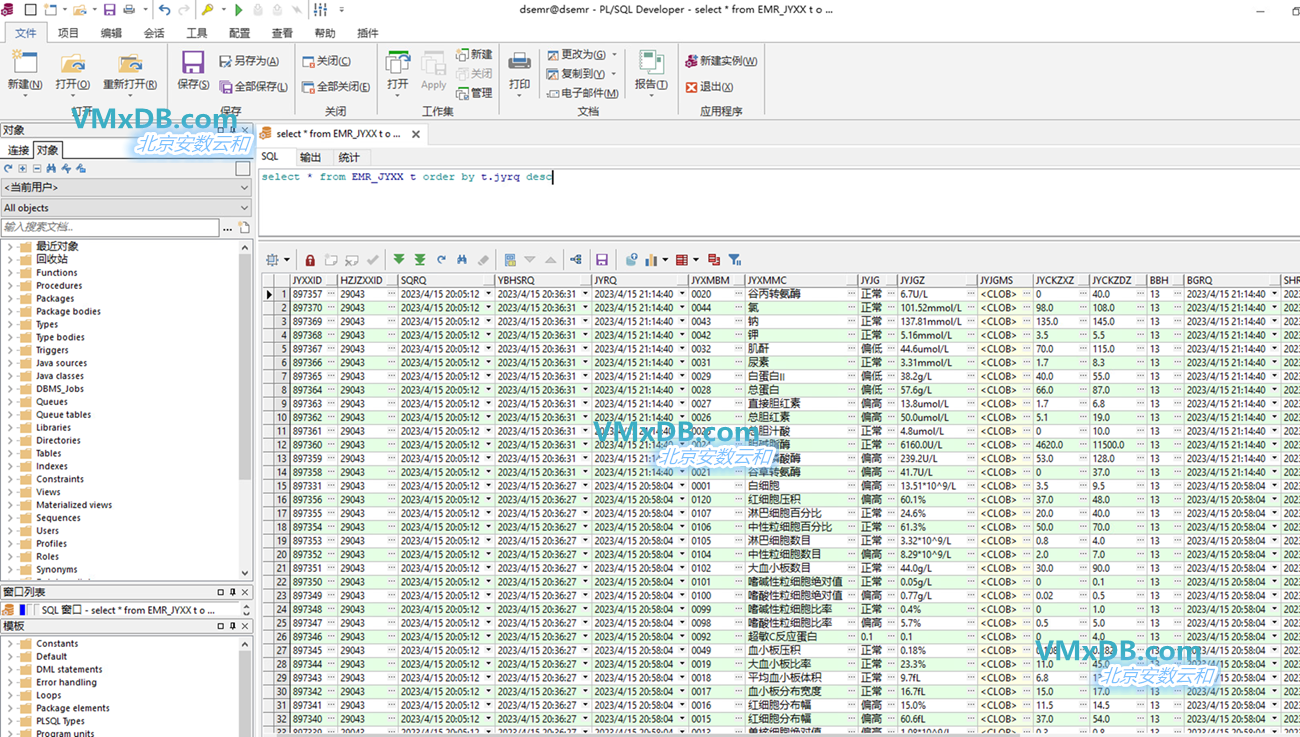The height and width of the screenshot is (737, 1300).
Task: Open the 工具 (Tools) ribbon tab
Action: (197, 33)
